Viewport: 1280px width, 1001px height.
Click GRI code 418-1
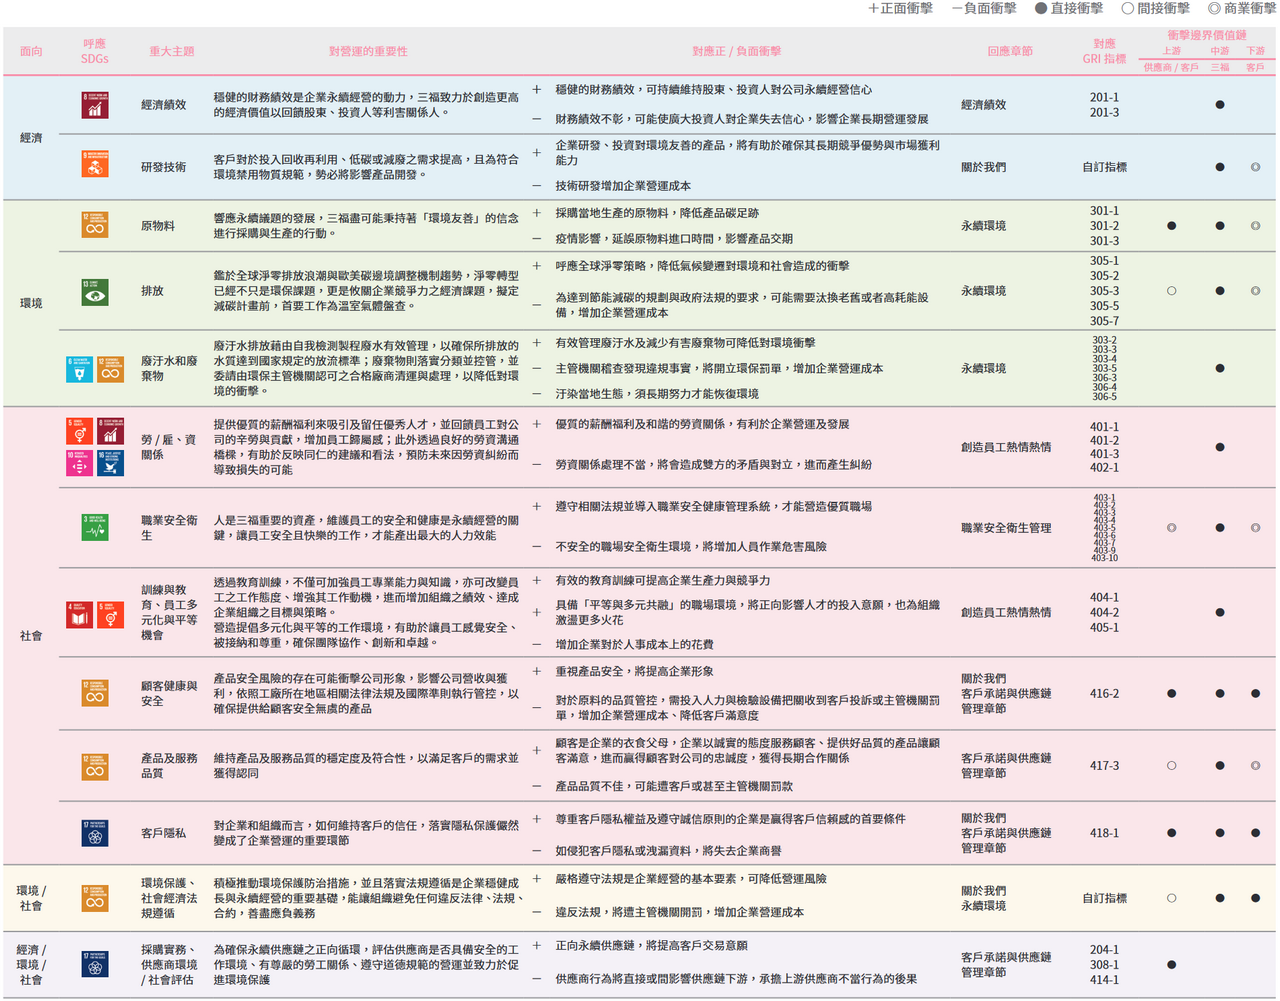1104,833
